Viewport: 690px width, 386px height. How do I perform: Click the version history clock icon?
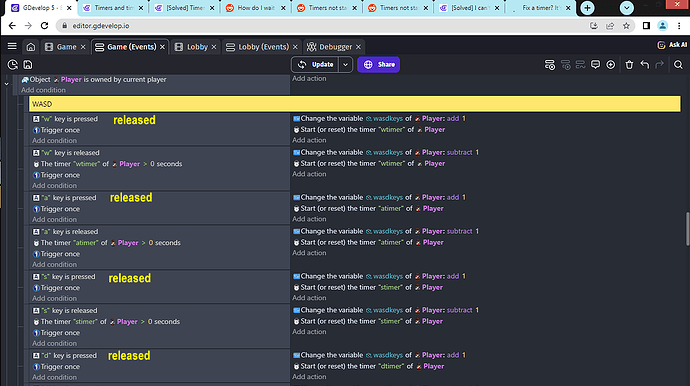[x=13, y=65]
